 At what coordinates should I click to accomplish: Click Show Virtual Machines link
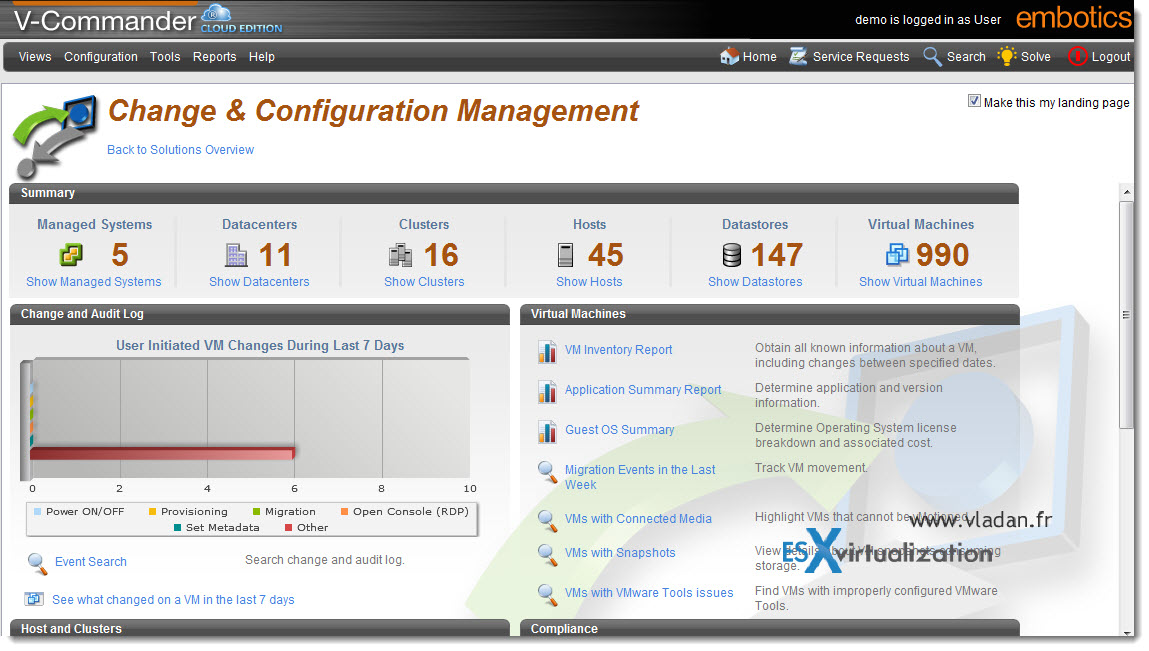pyautogui.click(x=920, y=282)
